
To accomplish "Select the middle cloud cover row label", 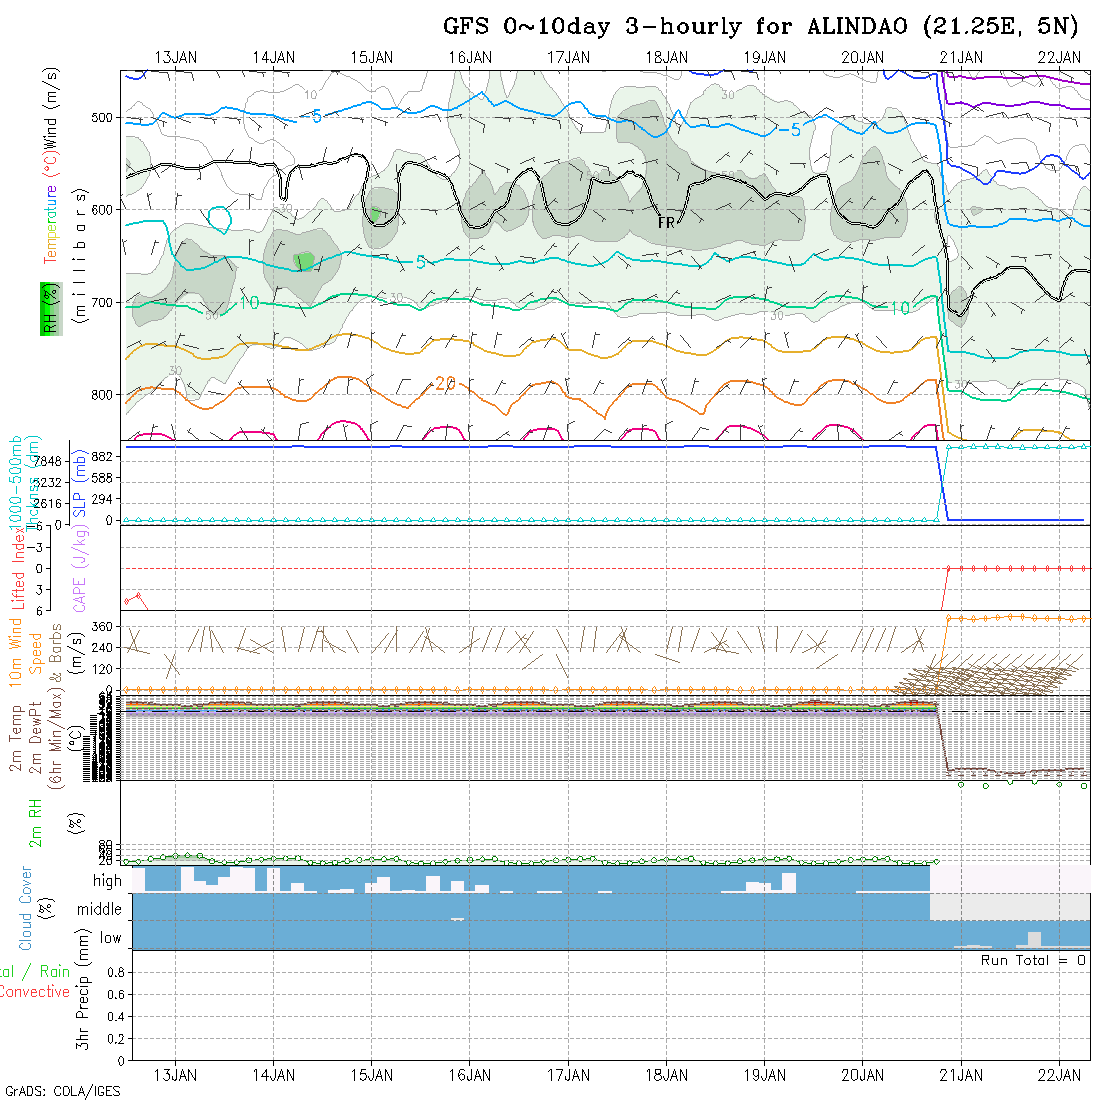I will point(100,909).
